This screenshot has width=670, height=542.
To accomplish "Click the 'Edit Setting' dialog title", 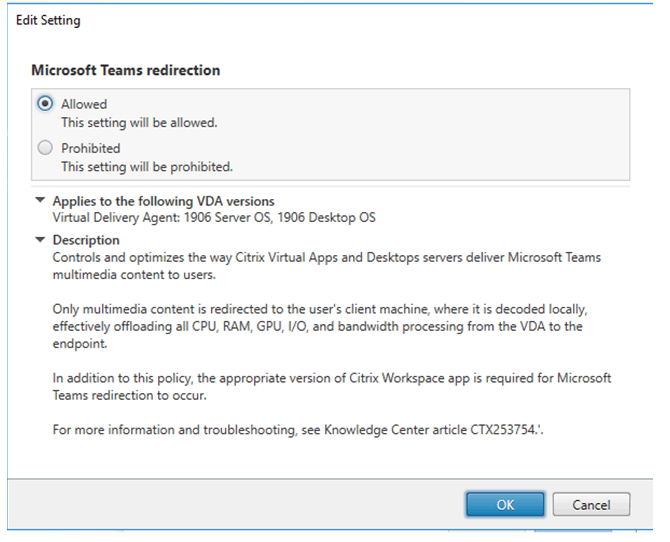I will click(x=48, y=20).
